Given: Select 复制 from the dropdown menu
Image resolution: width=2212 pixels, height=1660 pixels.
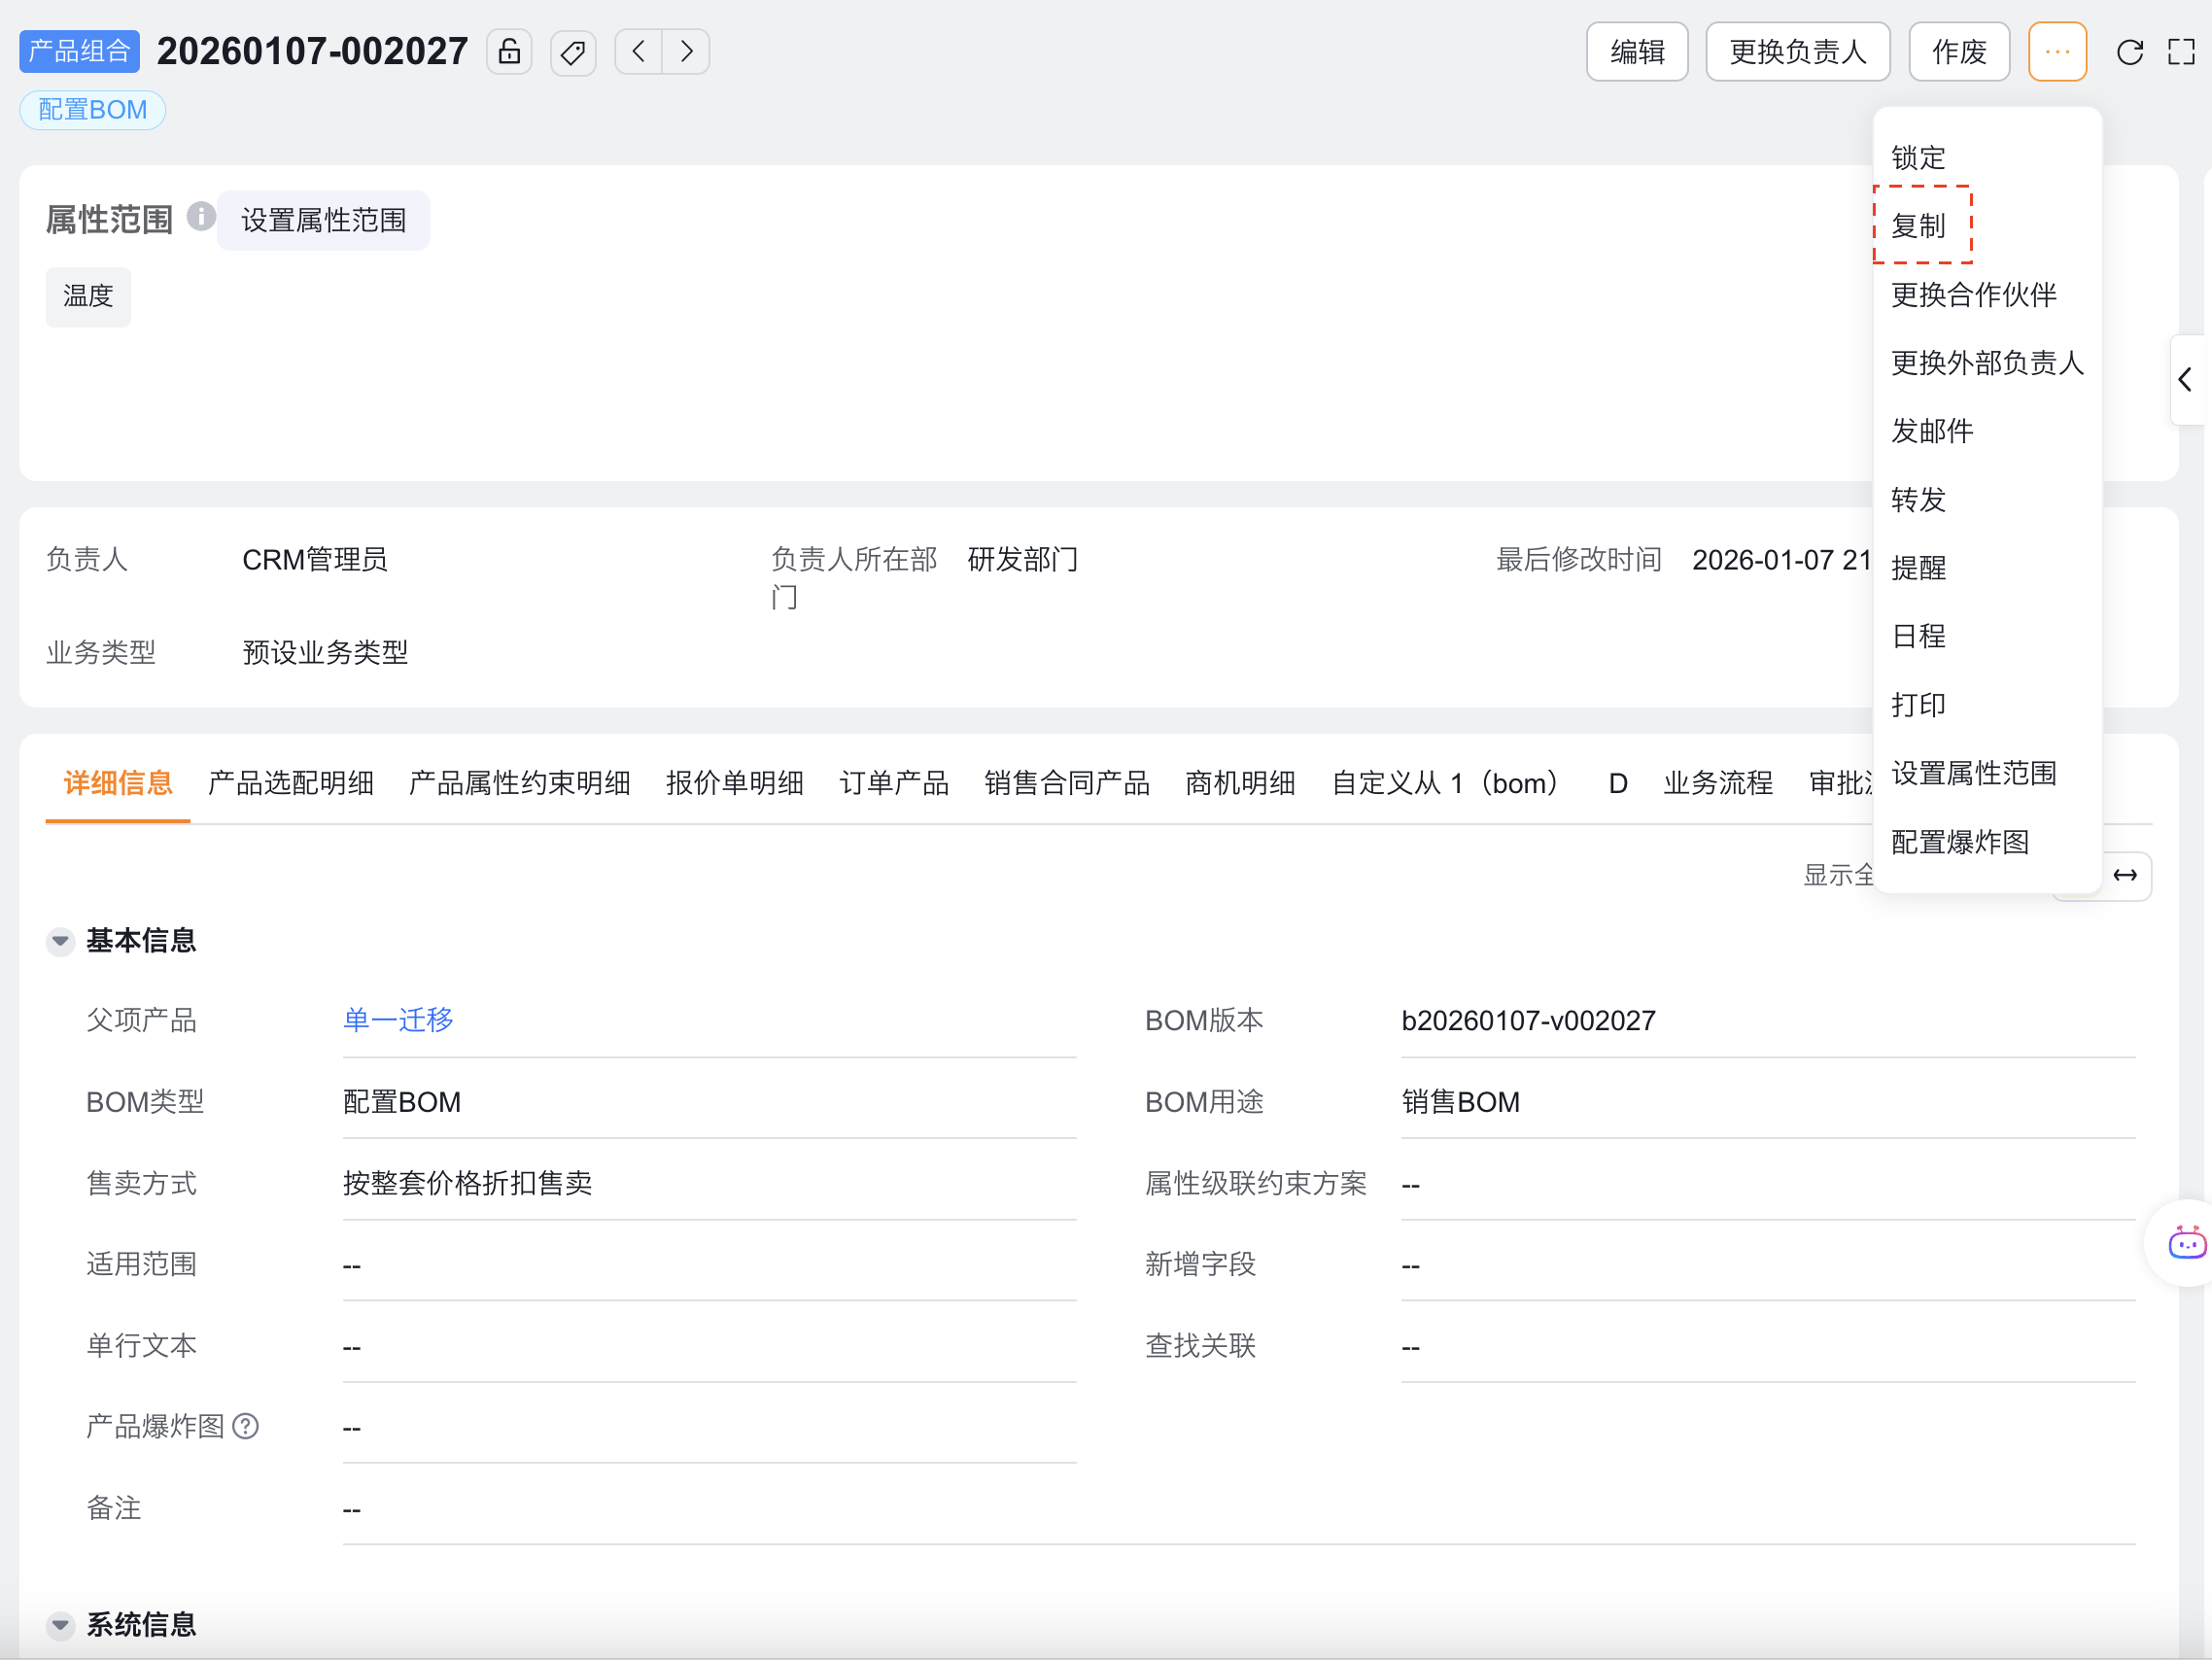Looking at the screenshot, I should click(1918, 226).
